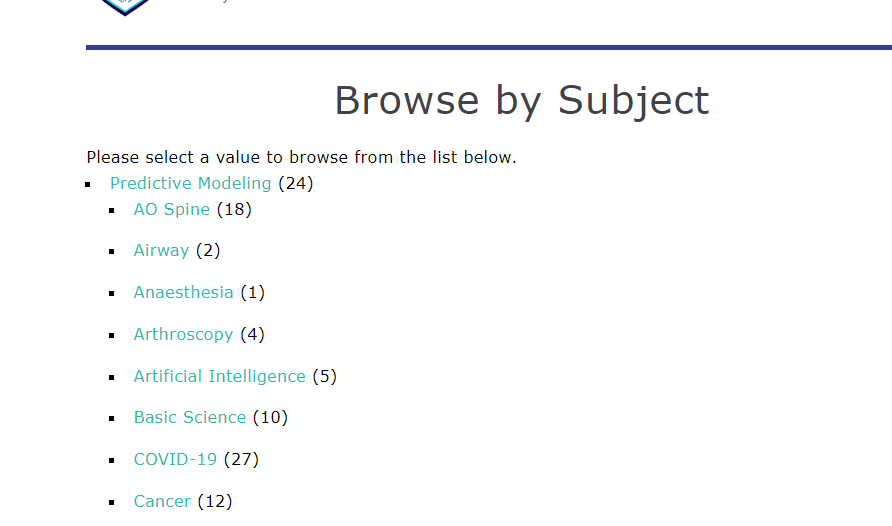This screenshot has width=892, height=526.
Task: Open the AO Spine subject link
Action: pyautogui.click(x=172, y=209)
